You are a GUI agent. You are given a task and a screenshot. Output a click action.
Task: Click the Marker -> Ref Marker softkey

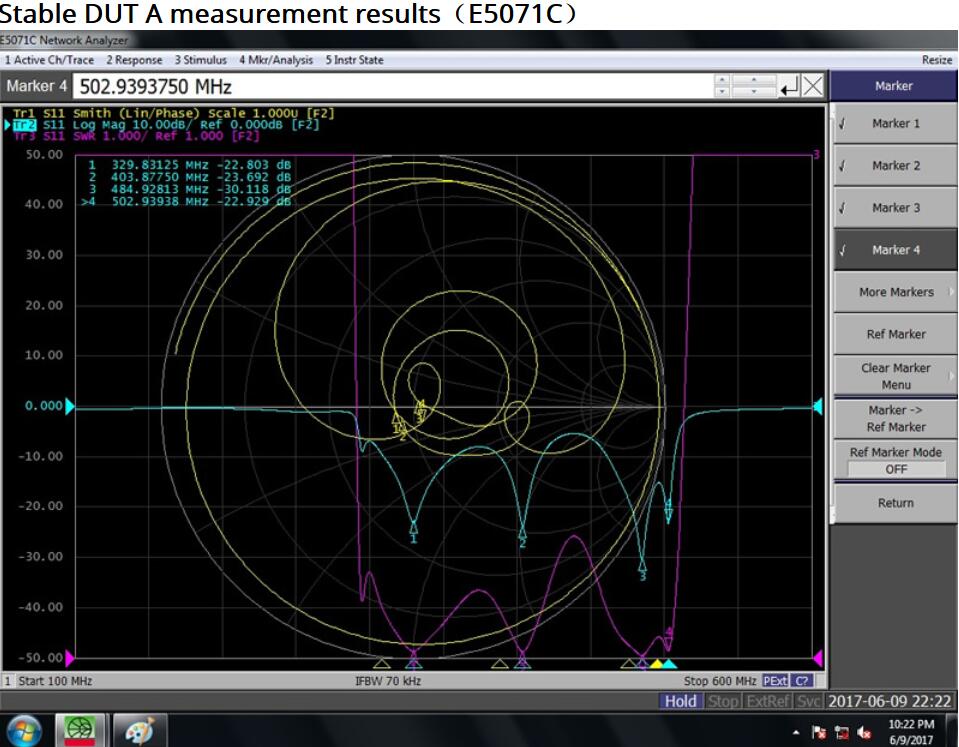895,418
